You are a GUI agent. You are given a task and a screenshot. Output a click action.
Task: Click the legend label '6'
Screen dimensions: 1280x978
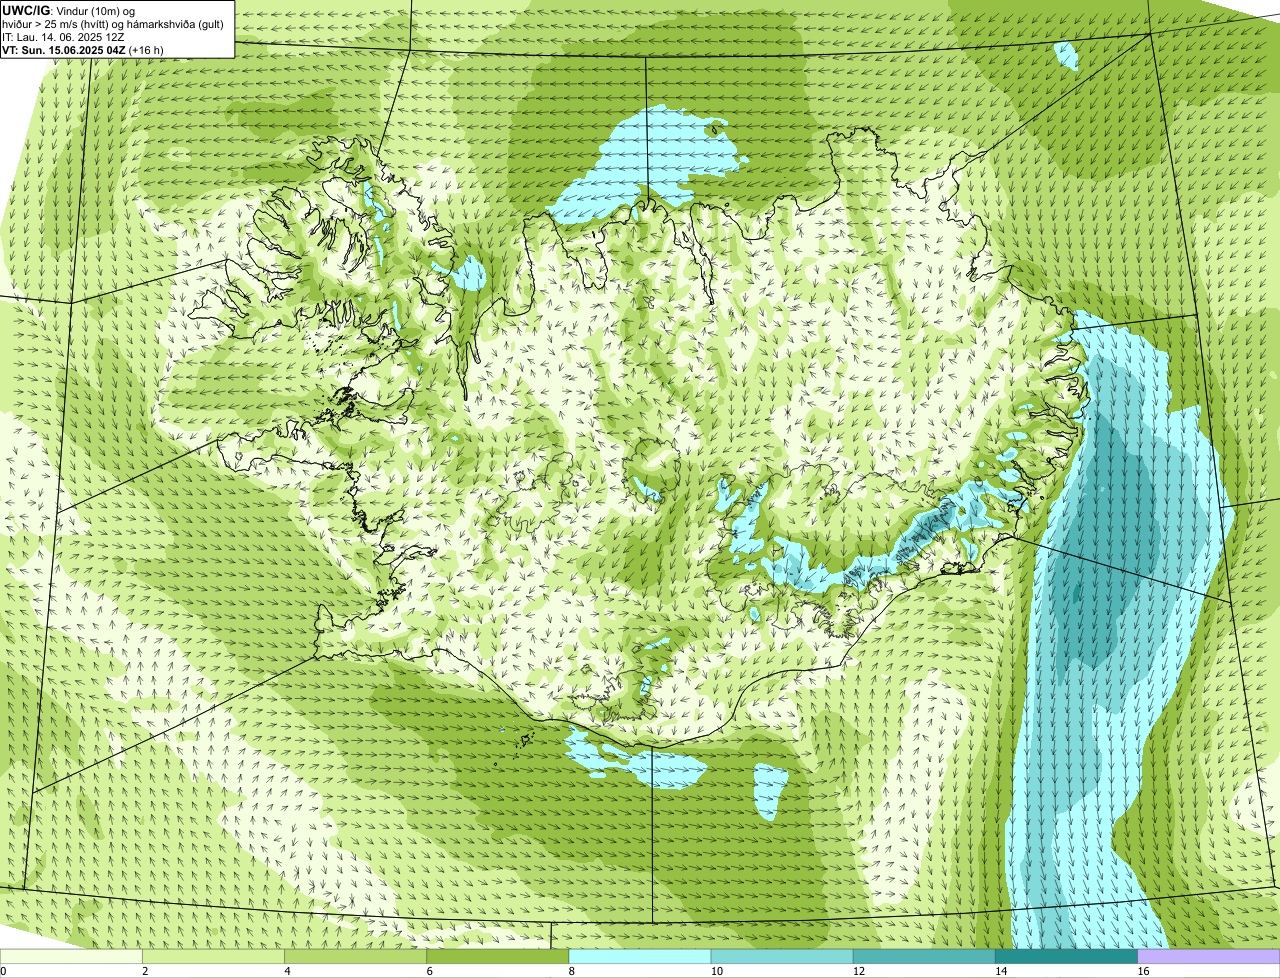(x=429, y=971)
